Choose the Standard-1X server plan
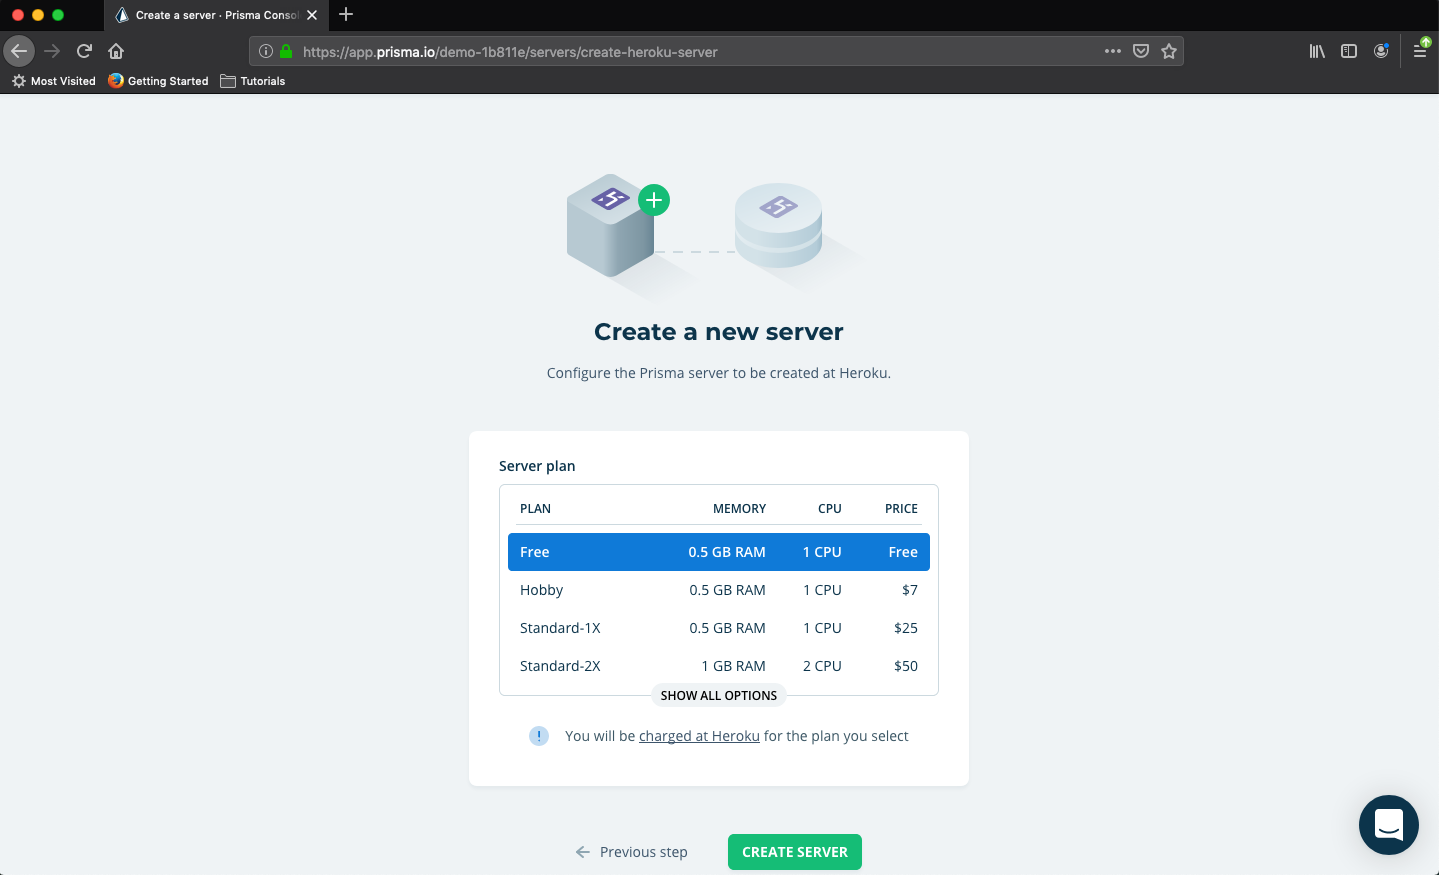Screen dimensions: 1439x875 coord(719,628)
